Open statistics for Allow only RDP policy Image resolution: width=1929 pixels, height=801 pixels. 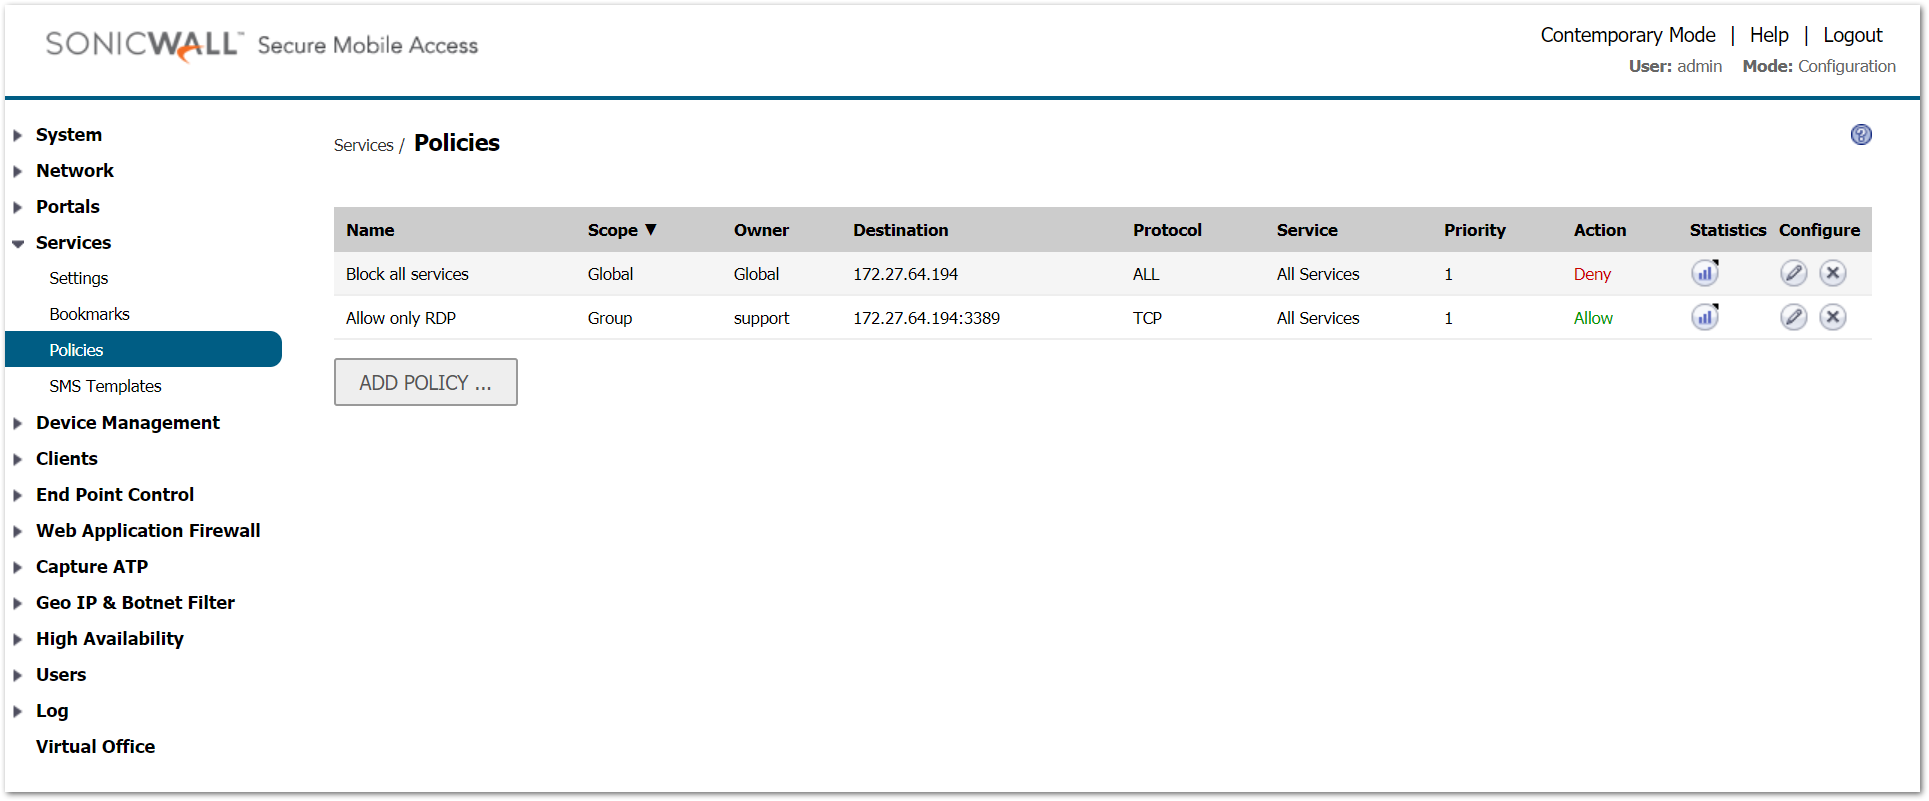(x=1705, y=317)
